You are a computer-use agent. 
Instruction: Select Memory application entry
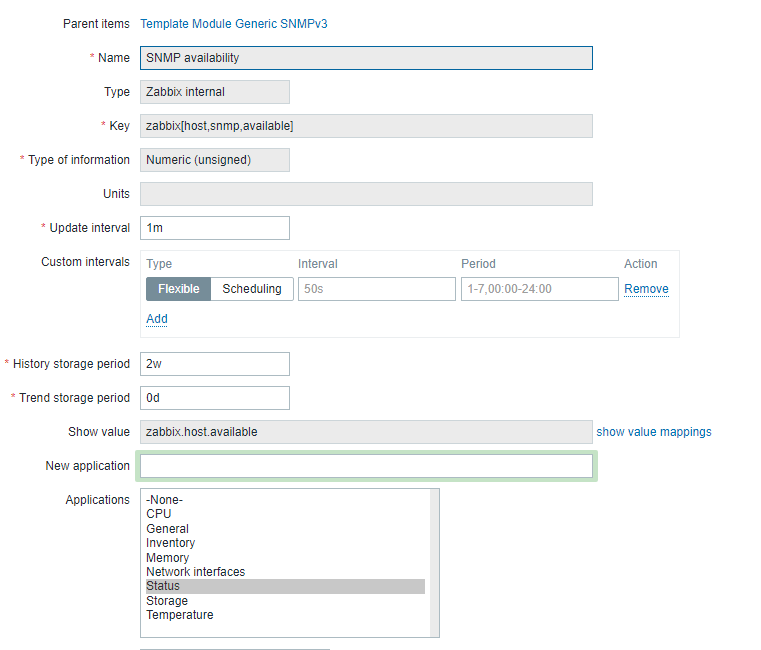tap(167, 558)
